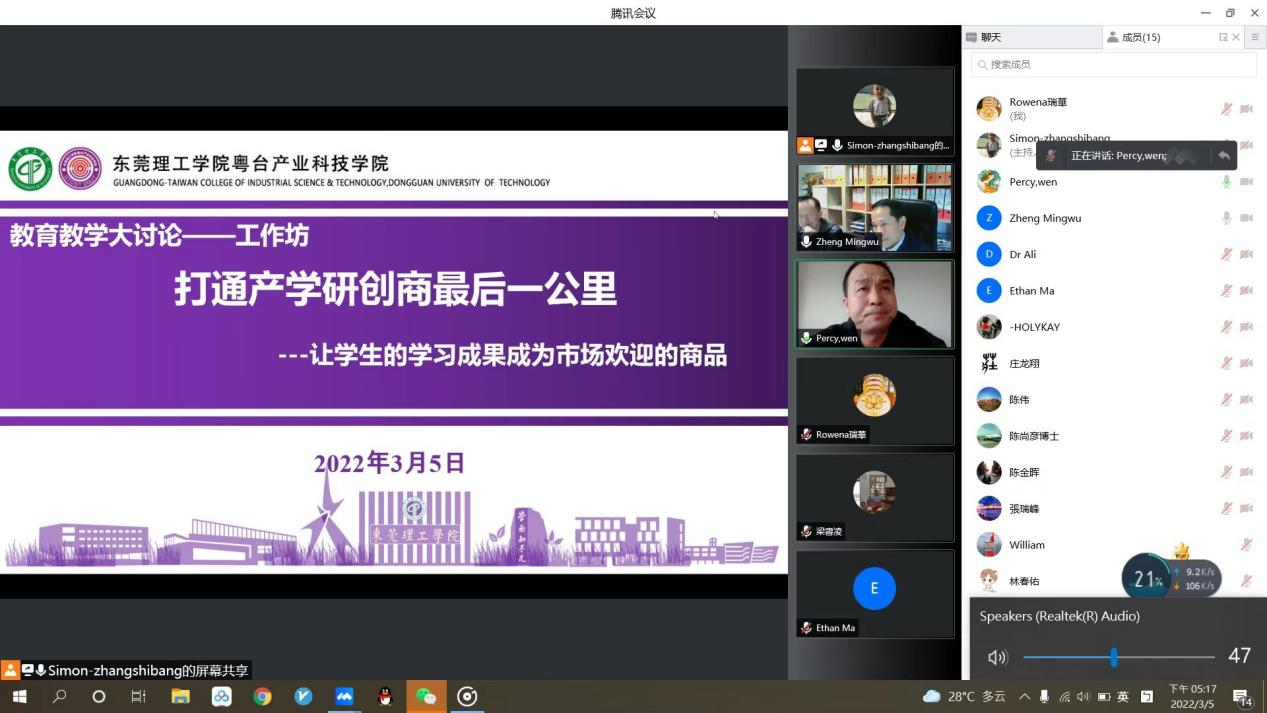Click the 28°C weather widget
This screenshot has width=1267, height=713.
(x=963, y=697)
